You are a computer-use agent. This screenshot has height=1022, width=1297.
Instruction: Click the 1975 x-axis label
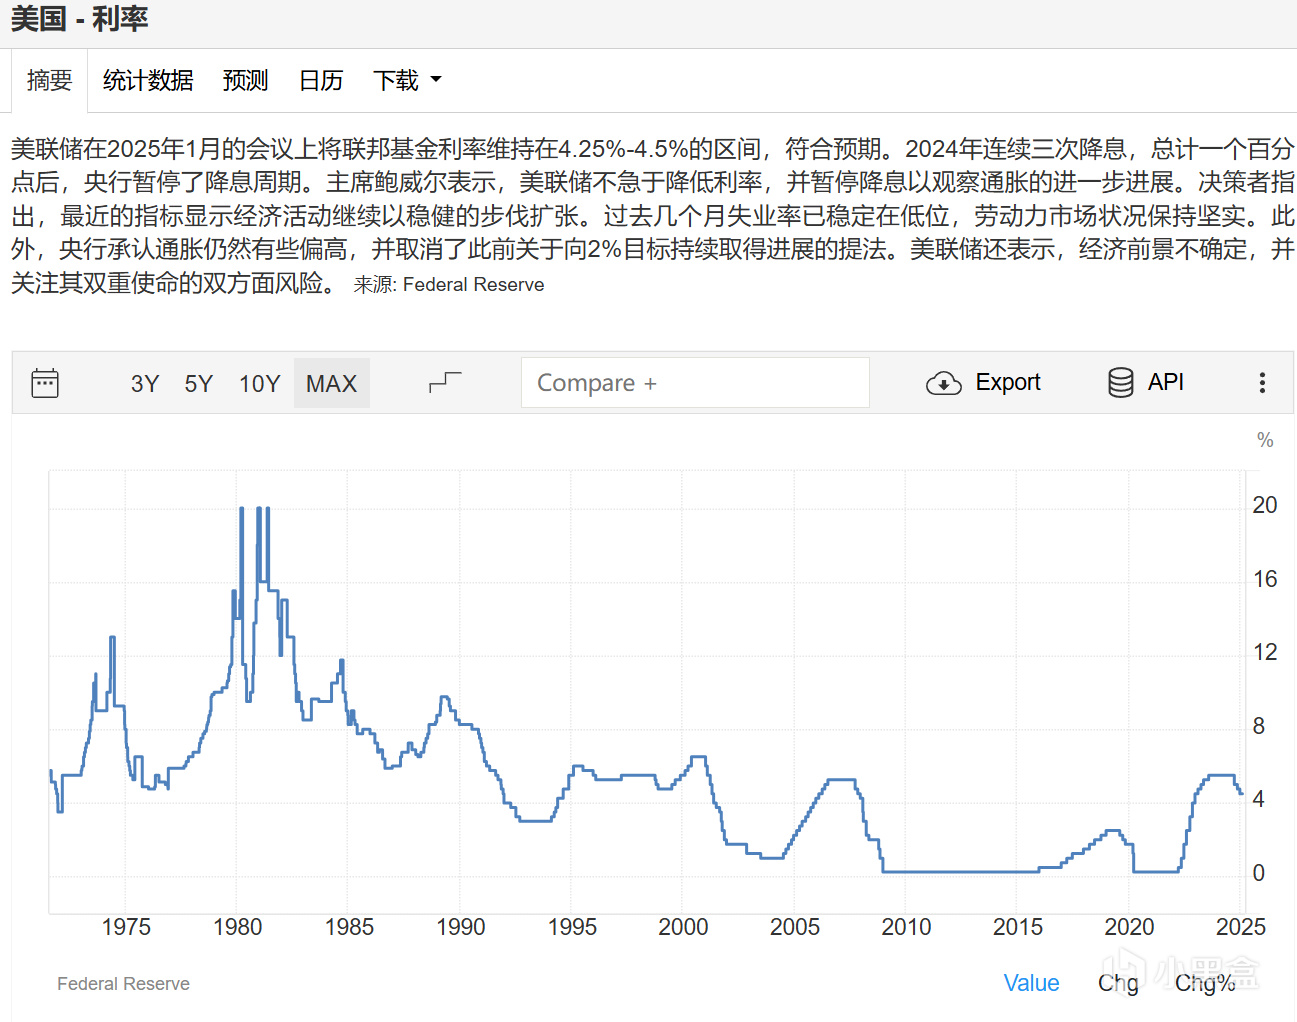(x=126, y=927)
